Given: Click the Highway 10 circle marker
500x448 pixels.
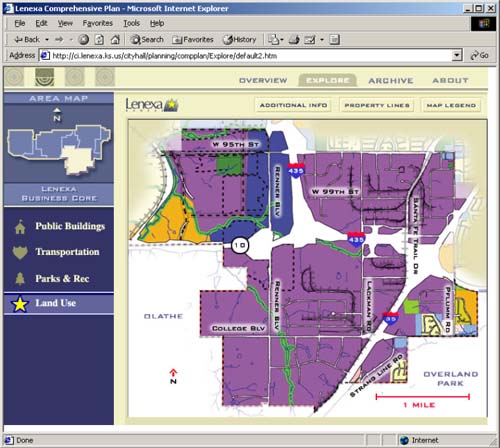Looking at the screenshot, I should 240,246.
